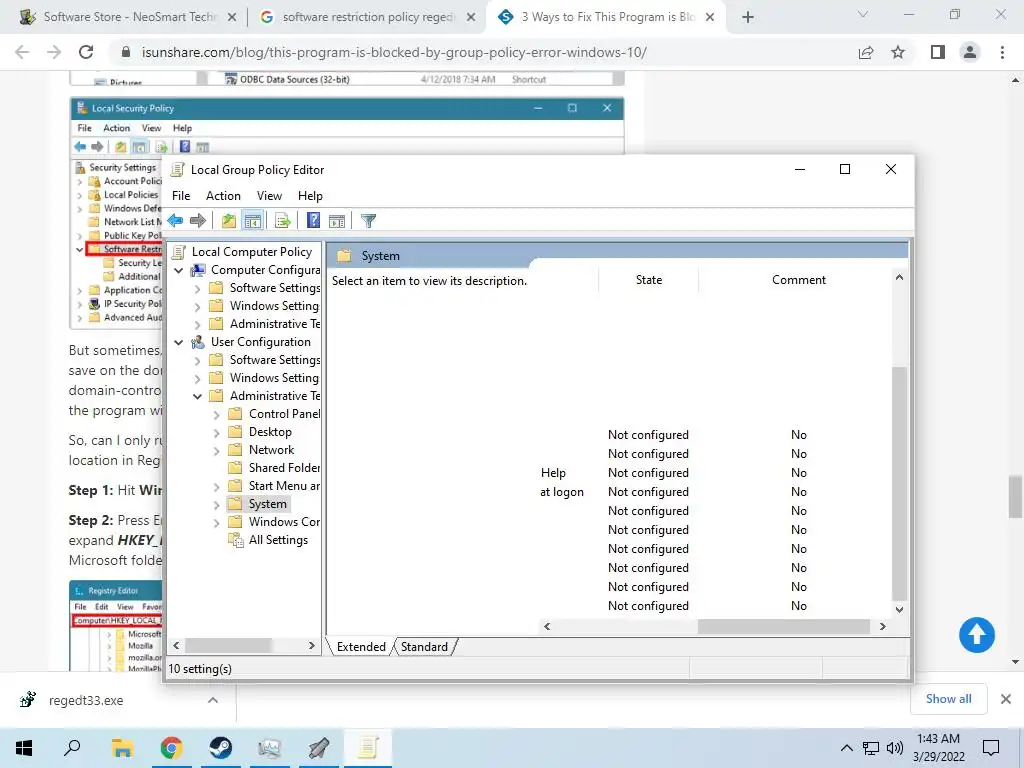Image resolution: width=1024 pixels, height=768 pixels.
Task: Expand the System tree node arrow
Action: [x=216, y=504]
